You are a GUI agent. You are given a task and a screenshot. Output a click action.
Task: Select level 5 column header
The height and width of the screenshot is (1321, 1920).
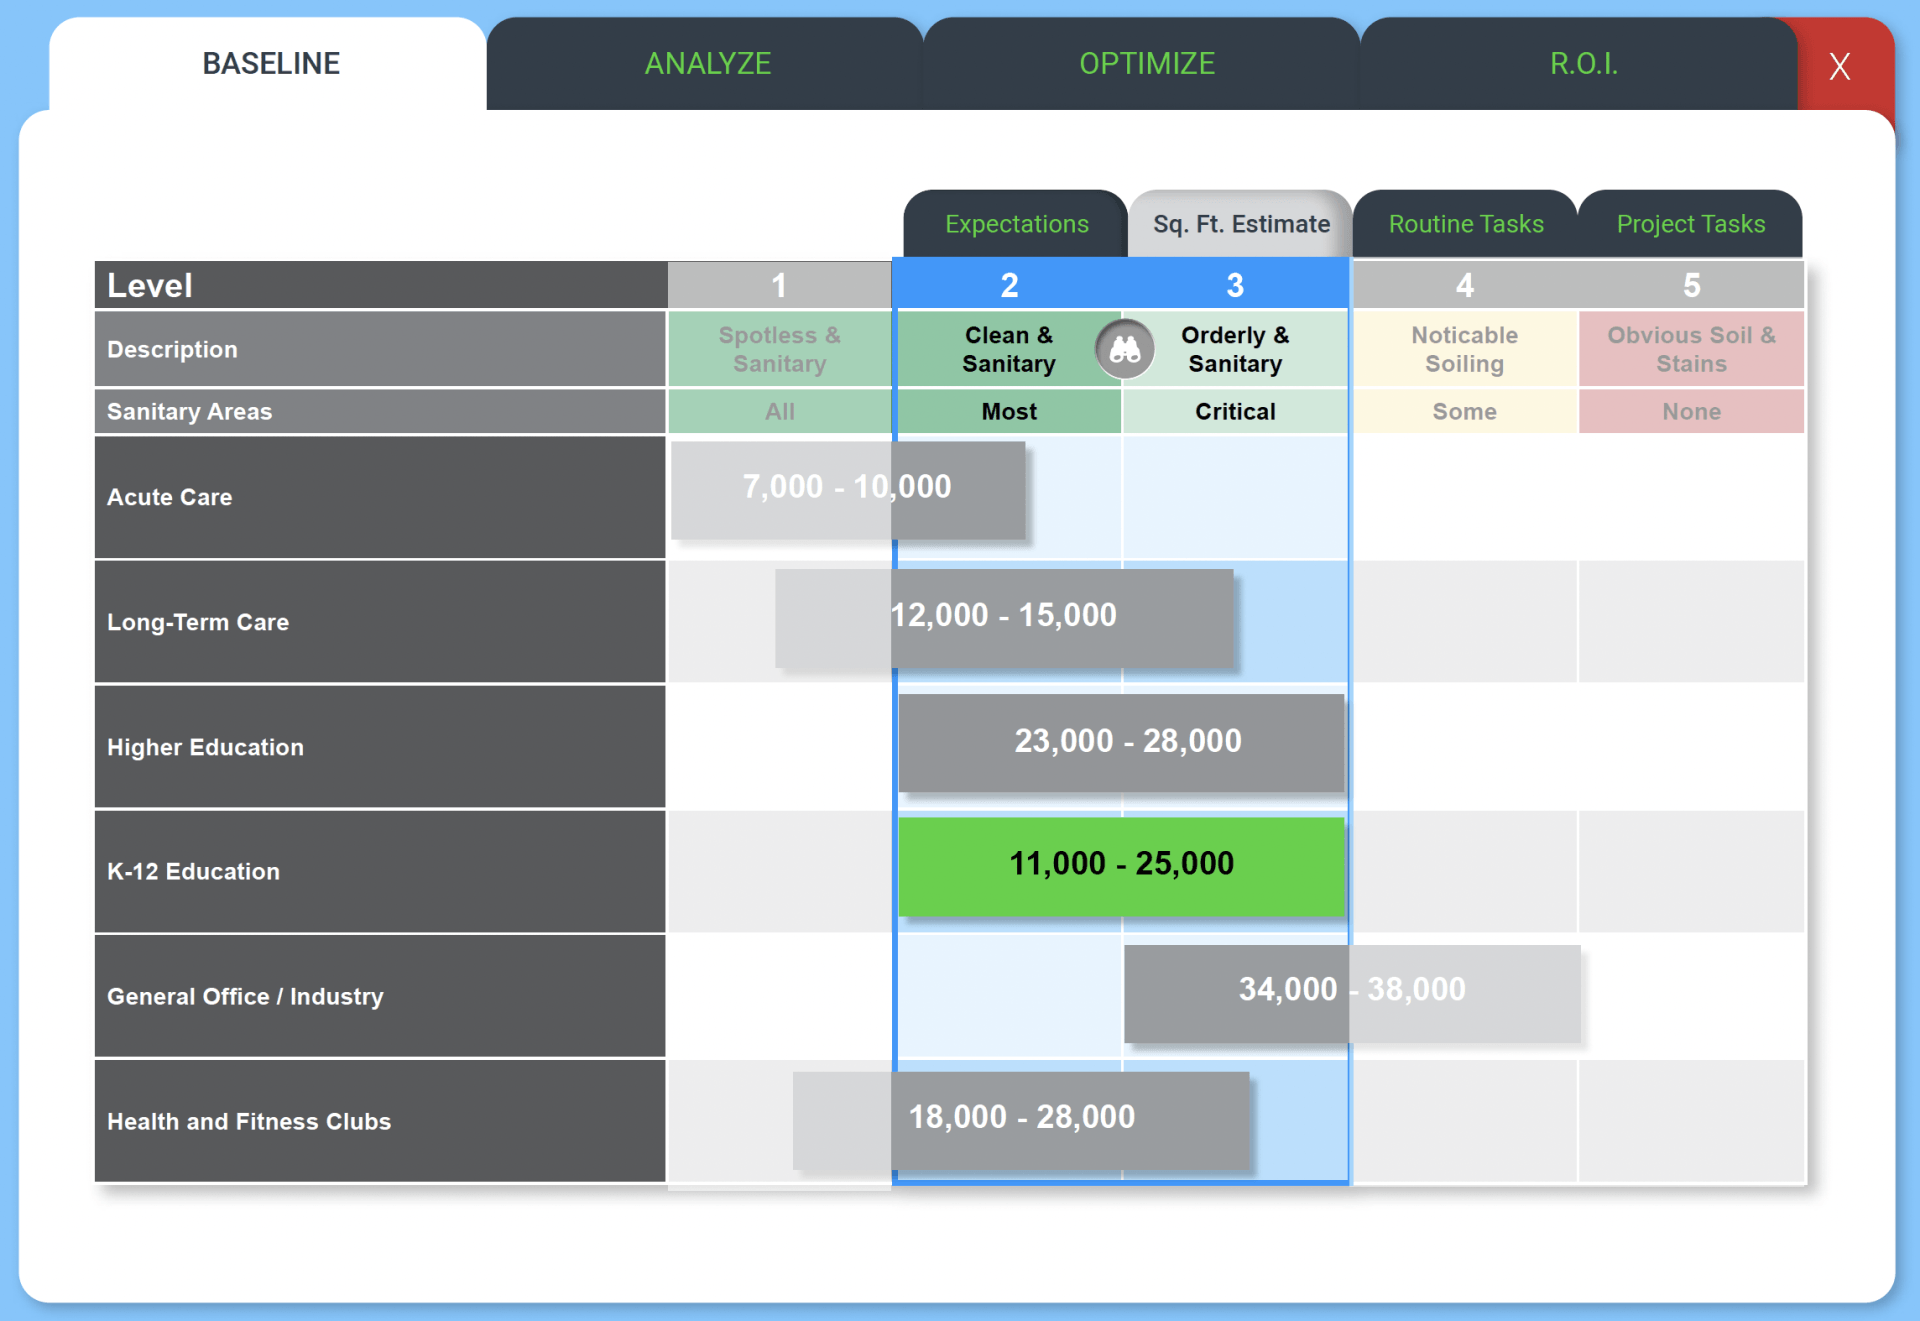(x=1692, y=286)
